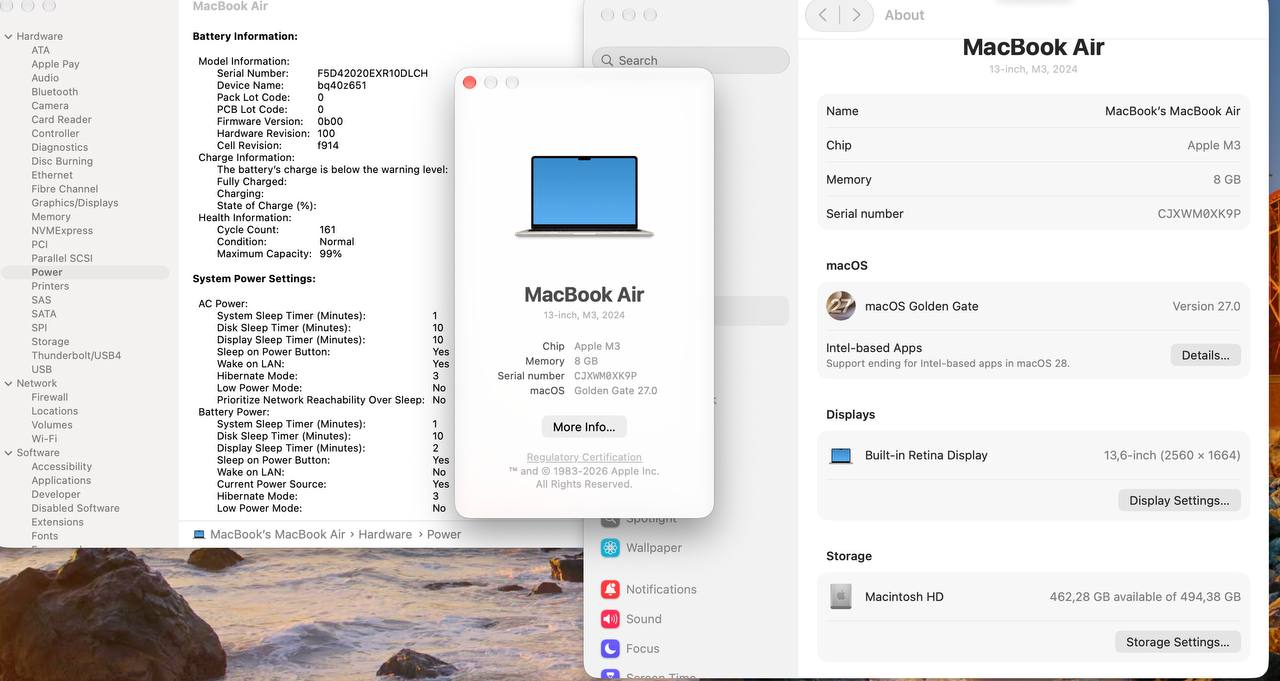Open Focus settings via moon icon
Viewport: 1280px width, 681px height.
(x=610, y=649)
